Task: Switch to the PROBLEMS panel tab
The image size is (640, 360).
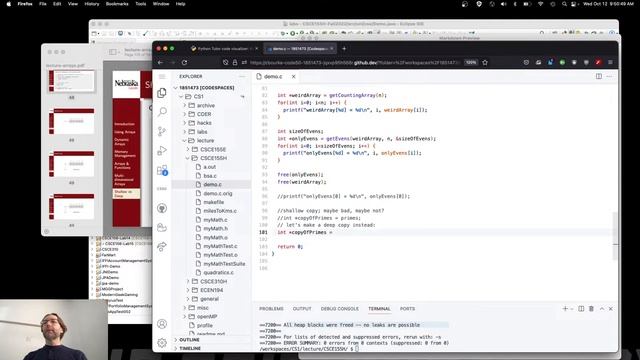Action: click(x=271, y=309)
